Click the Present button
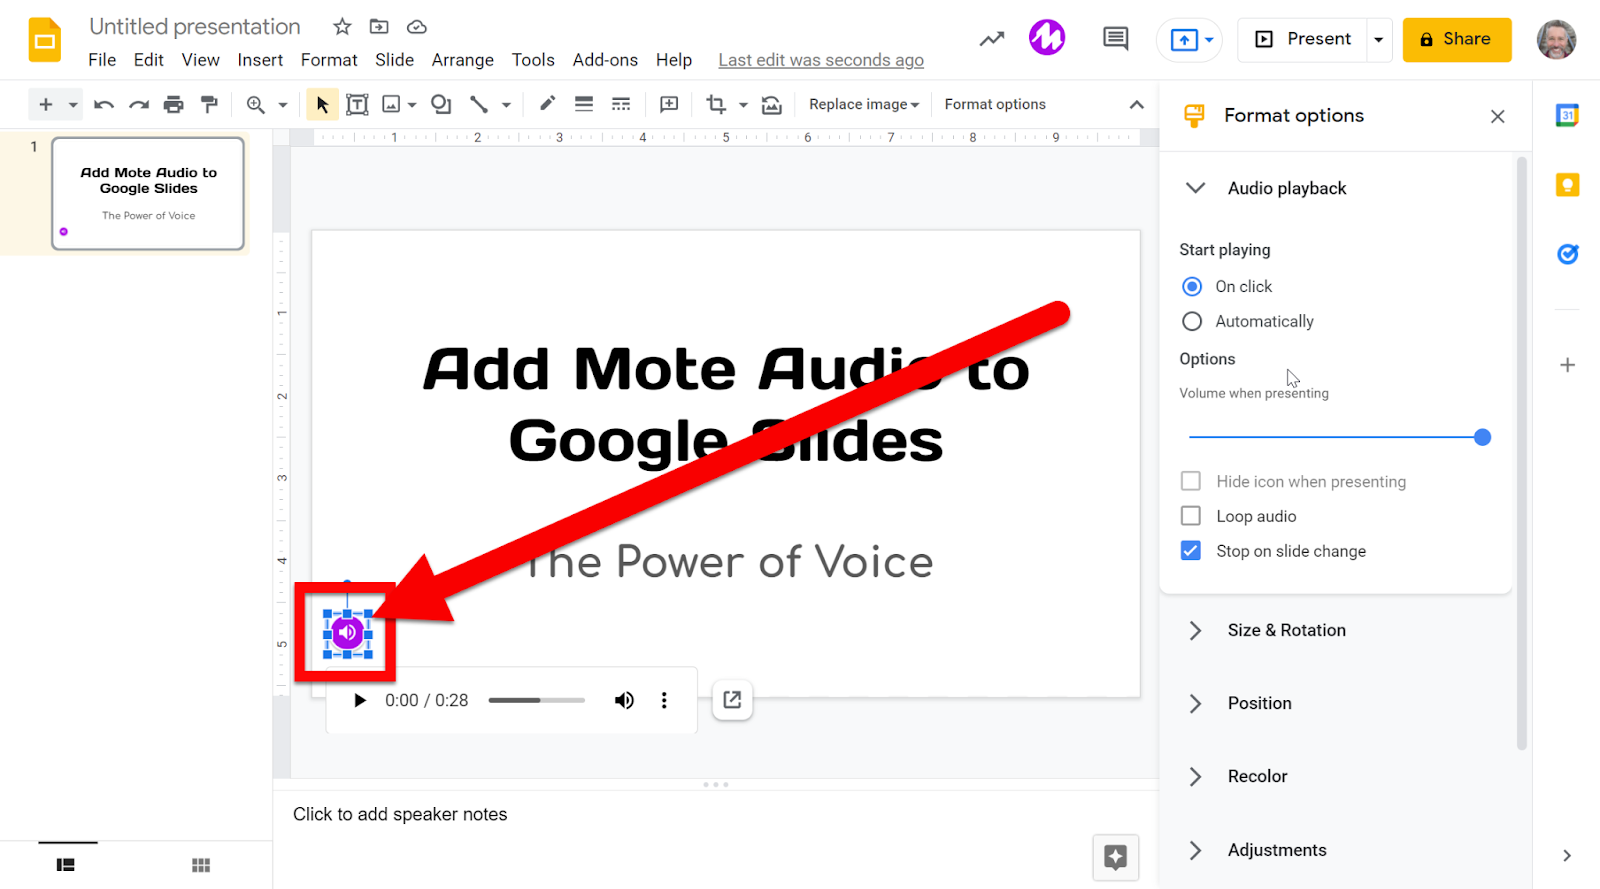The image size is (1600, 889). pyautogui.click(x=1302, y=40)
